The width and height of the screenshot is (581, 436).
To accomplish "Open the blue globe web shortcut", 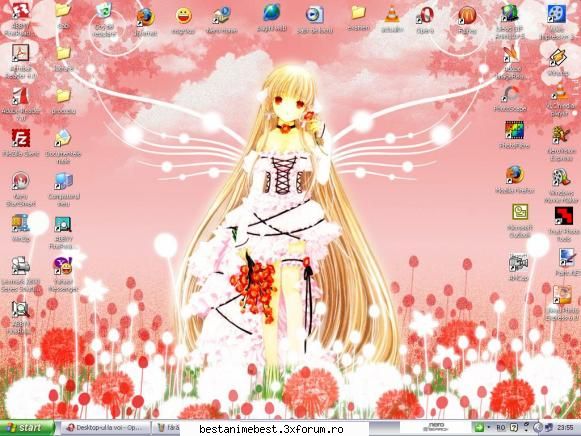I will point(272,13).
